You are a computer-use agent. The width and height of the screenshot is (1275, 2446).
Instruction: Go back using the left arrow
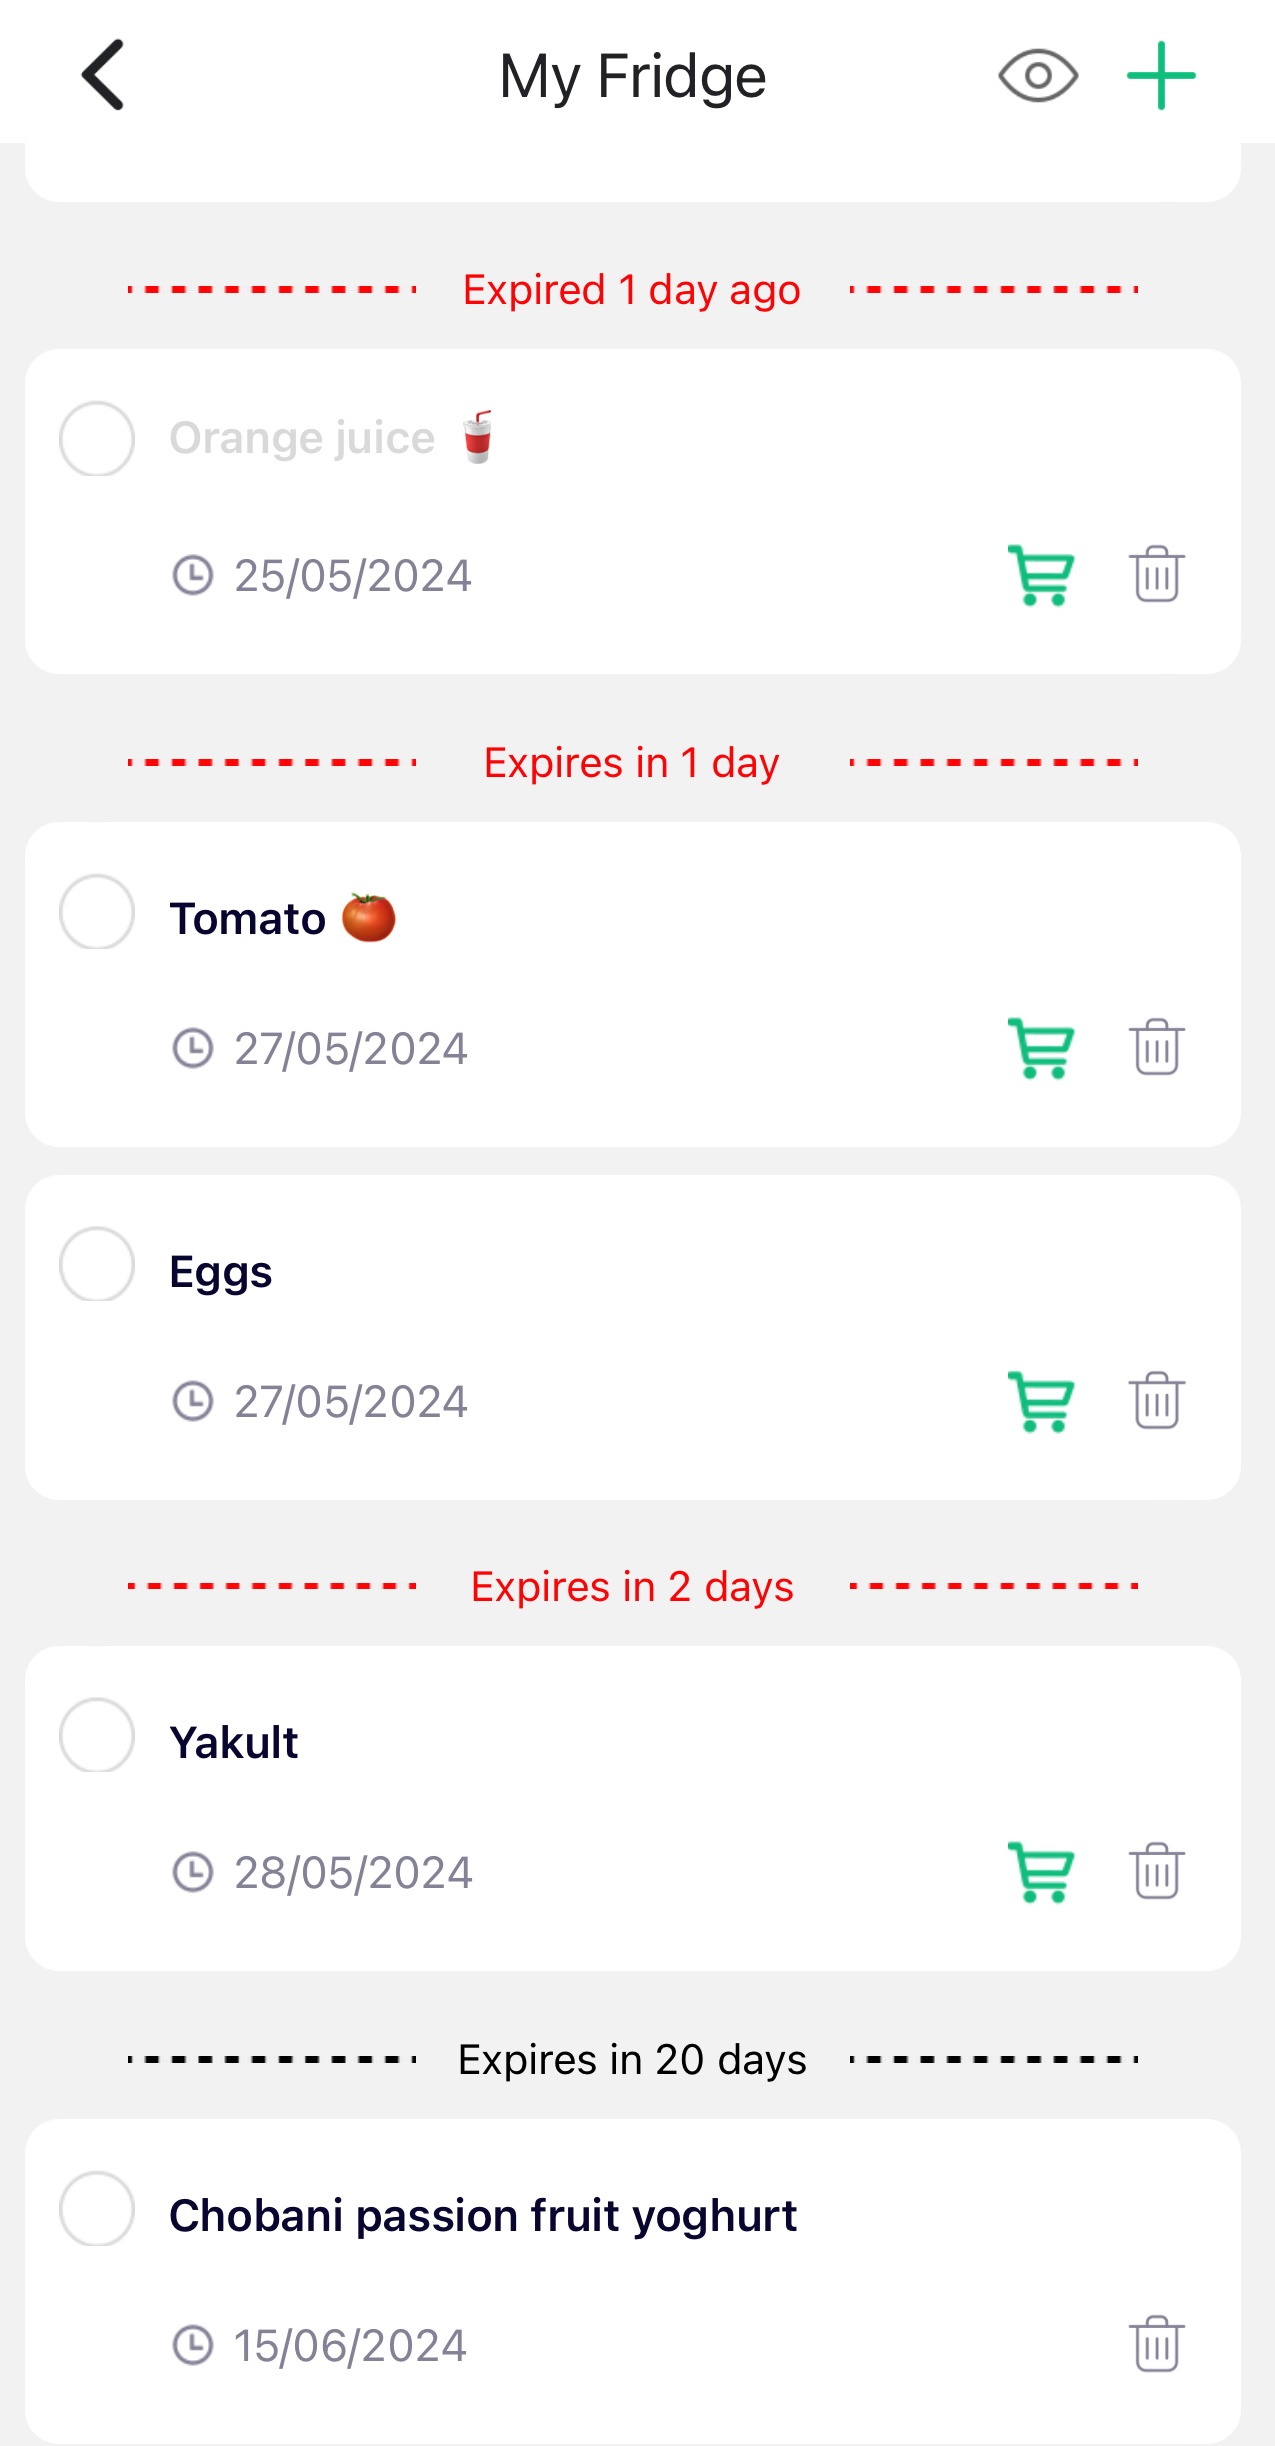[103, 75]
